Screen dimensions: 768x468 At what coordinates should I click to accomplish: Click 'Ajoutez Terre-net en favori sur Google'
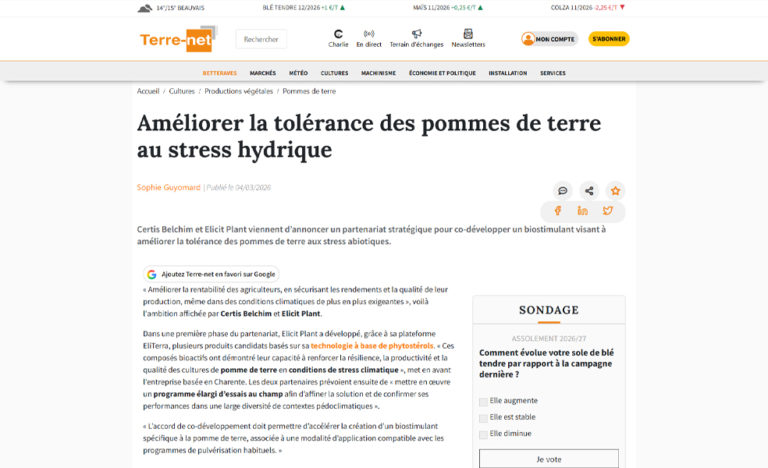(211, 274)
